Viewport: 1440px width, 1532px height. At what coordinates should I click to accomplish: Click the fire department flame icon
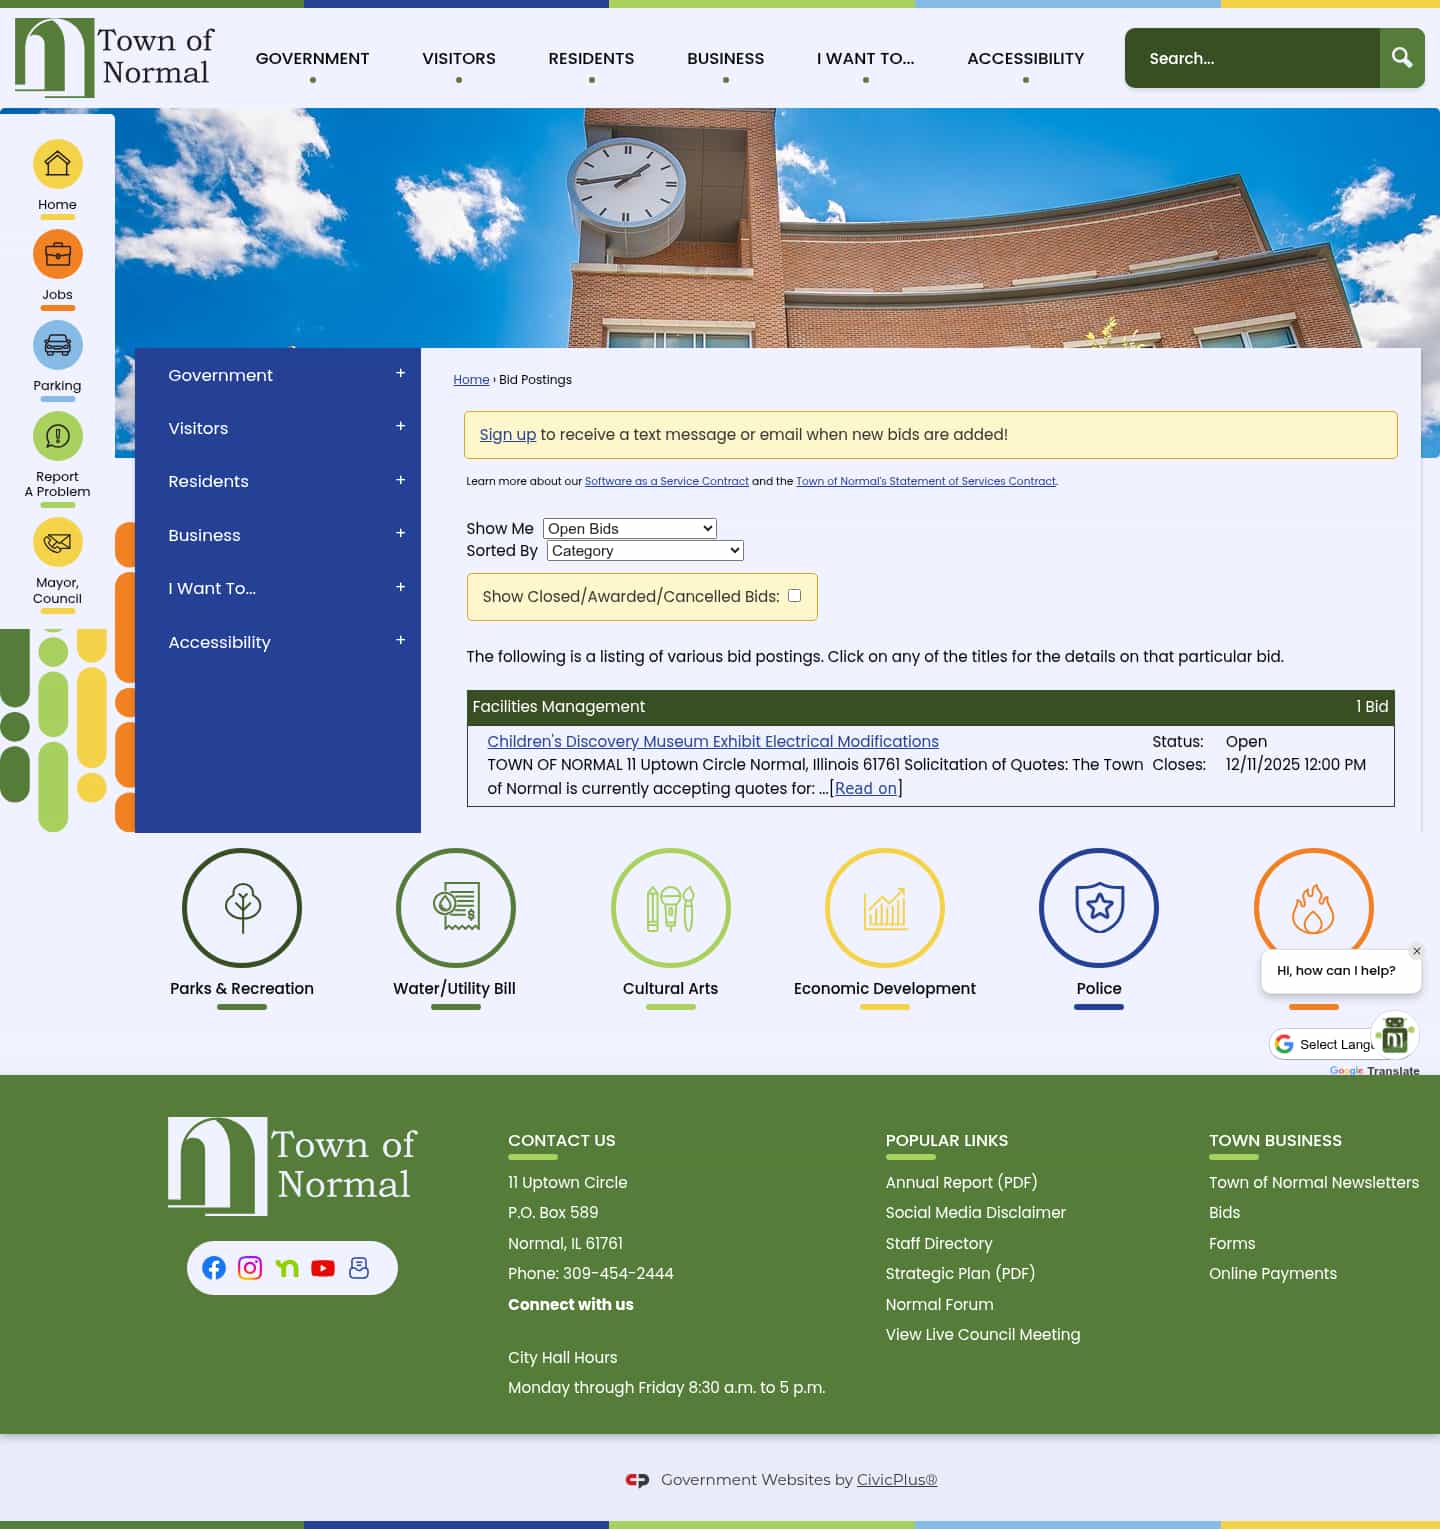(x=1313, y=908)
